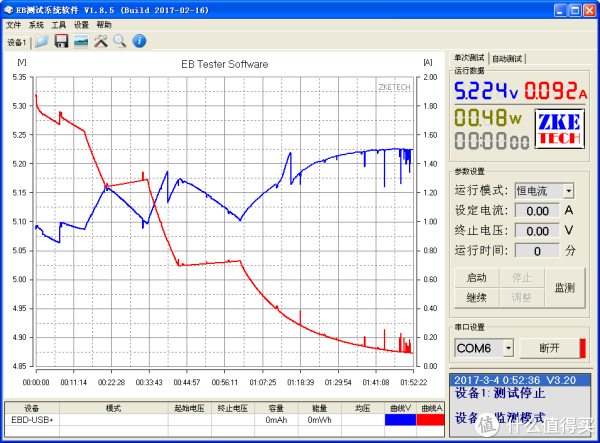Show the blue info icon
This screenshot has width=600, height=443.
[139, 41]
